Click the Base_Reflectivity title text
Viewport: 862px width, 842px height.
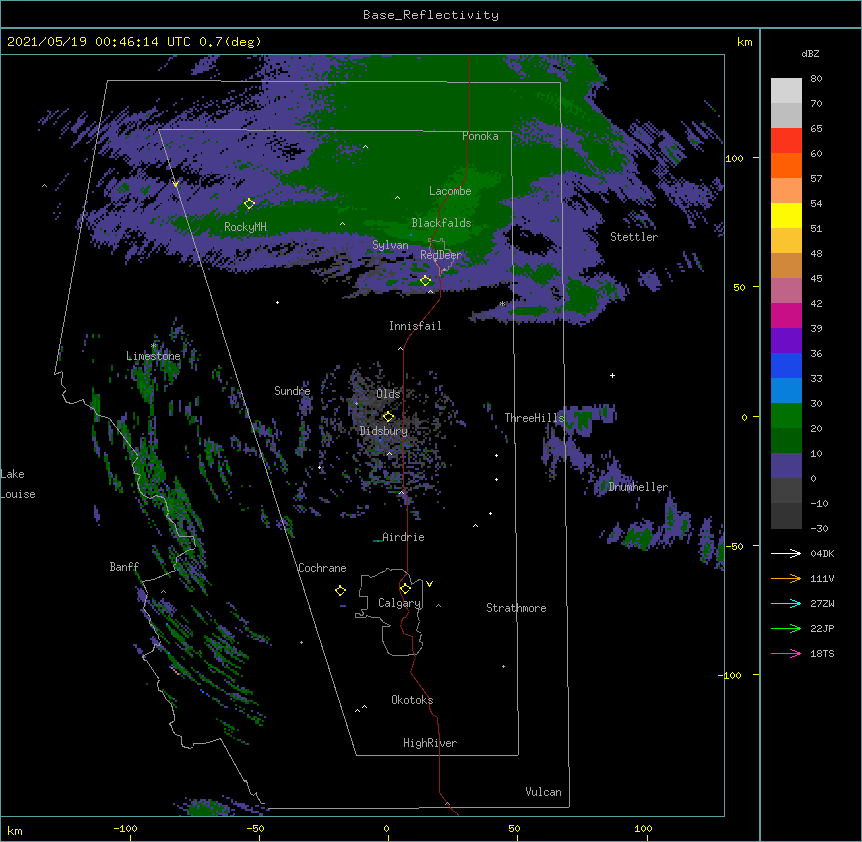pos(431,15)
